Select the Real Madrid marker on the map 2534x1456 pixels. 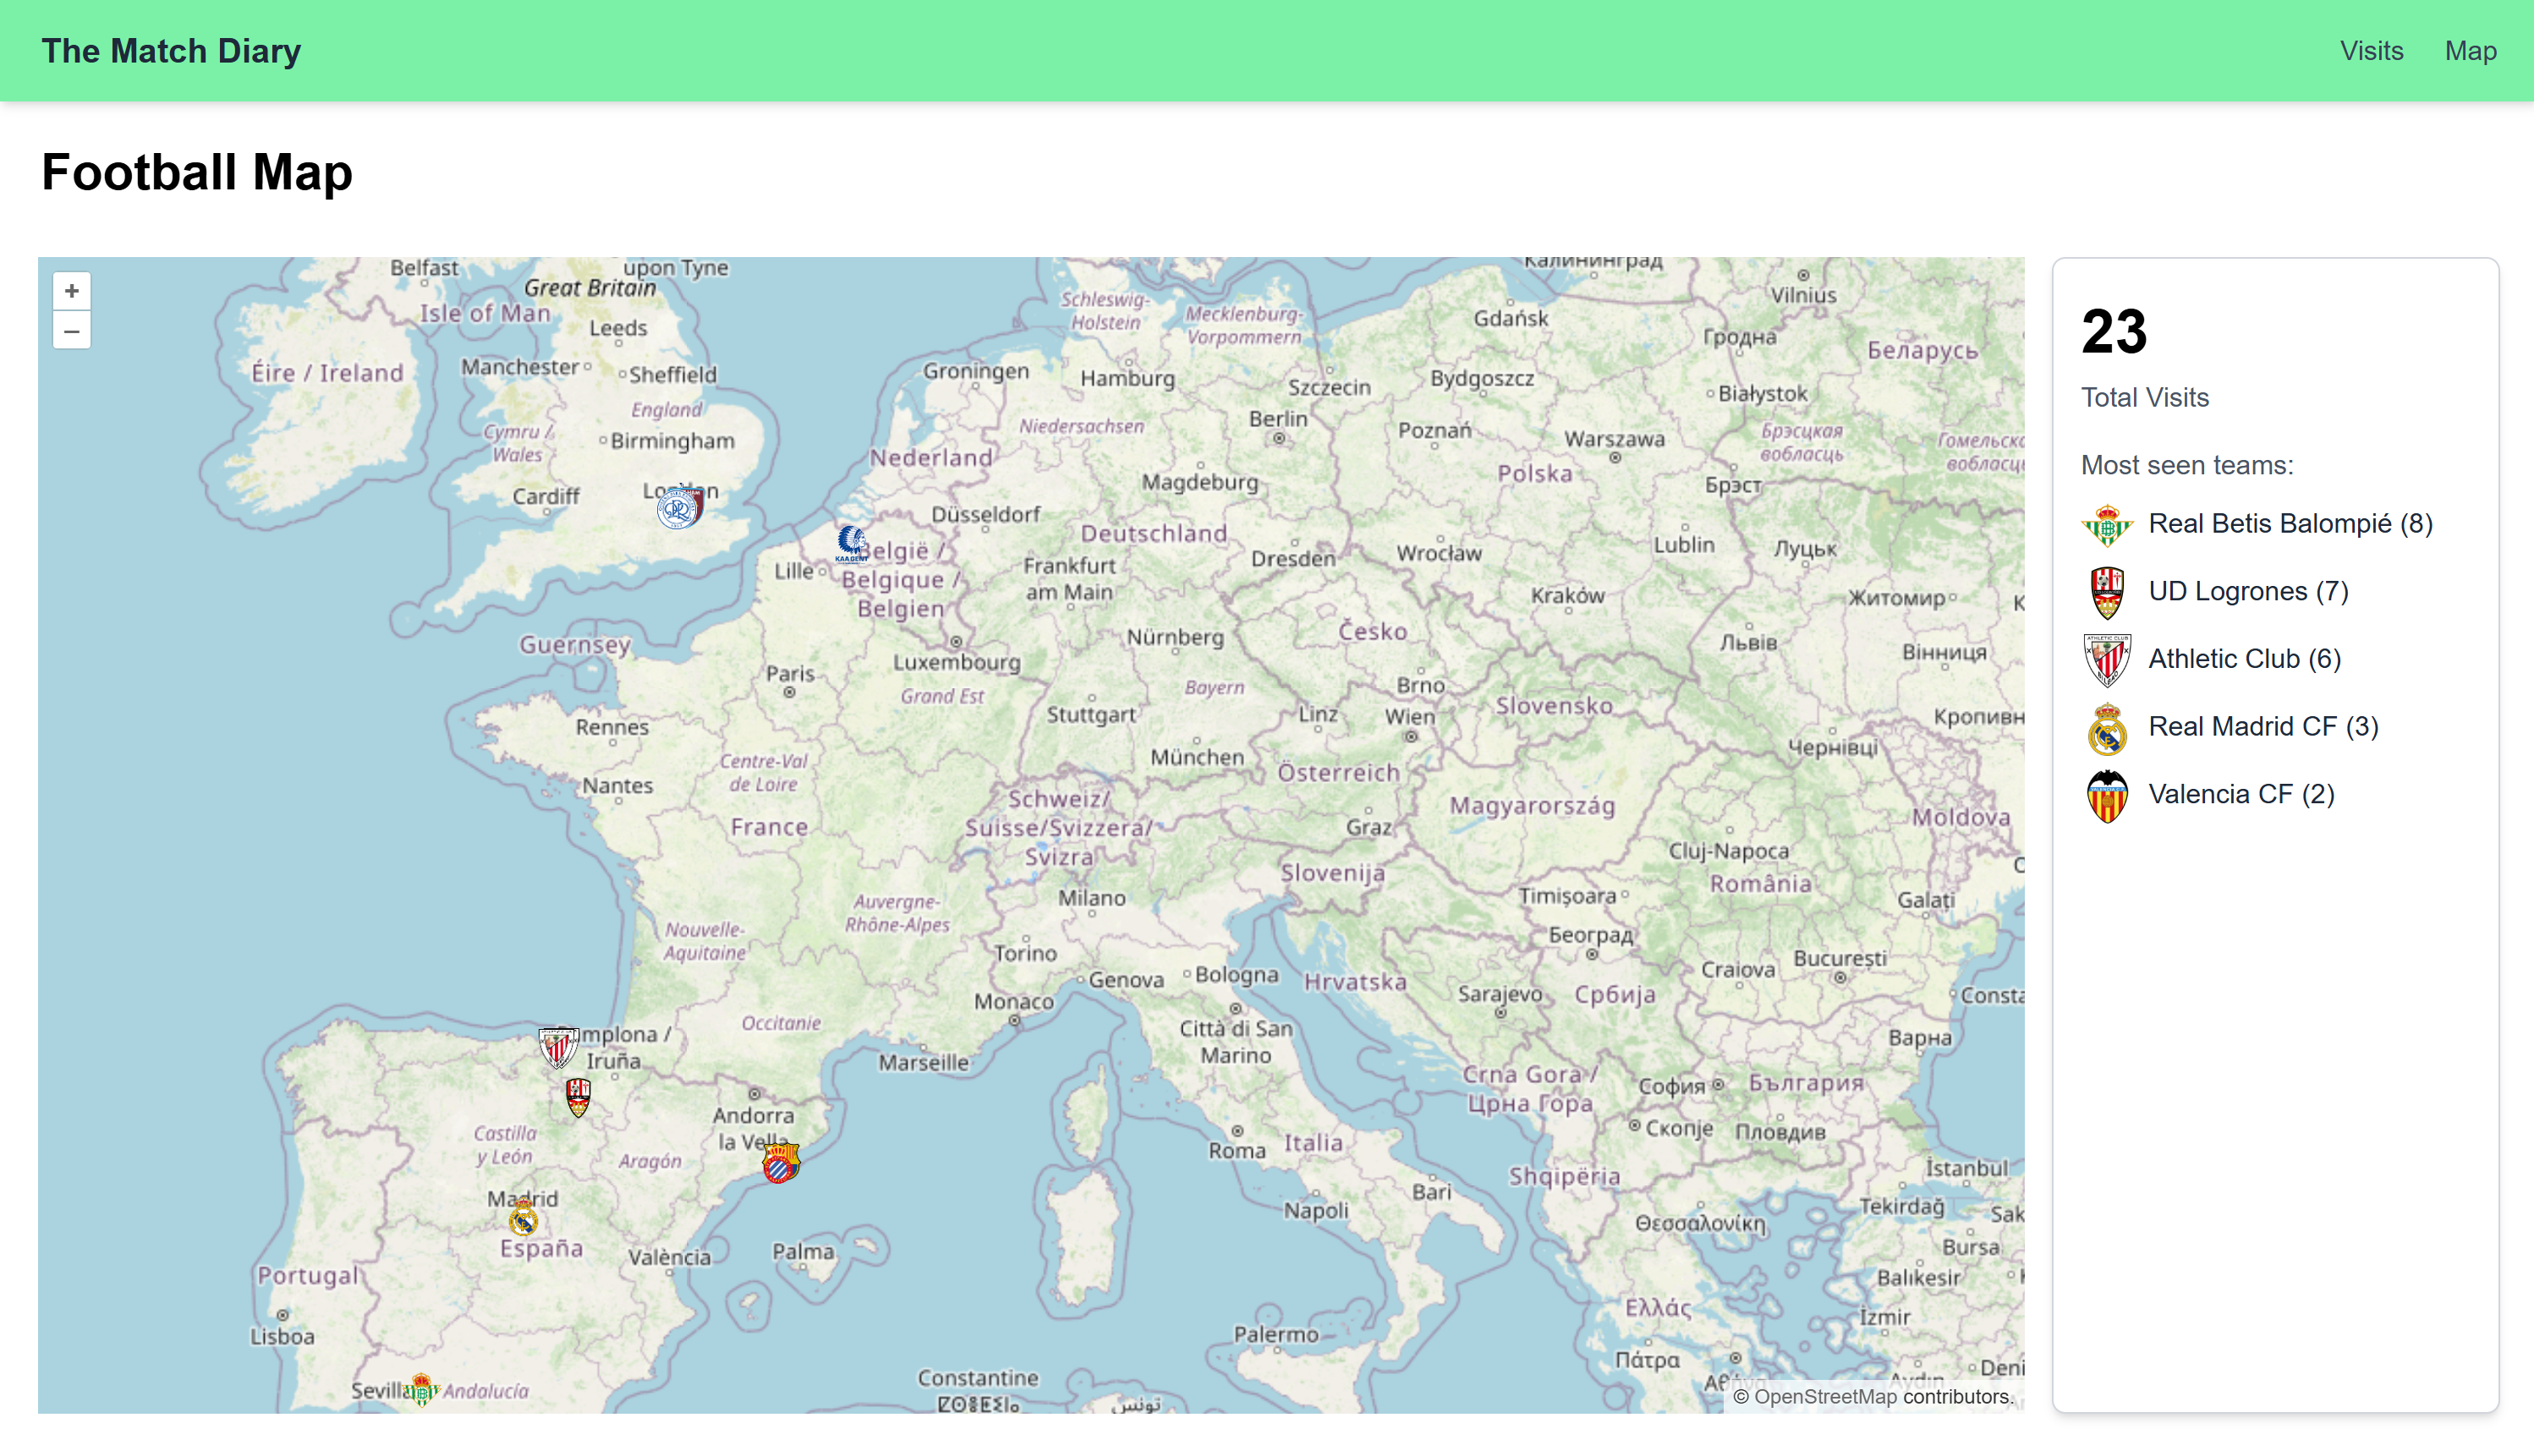(x=523, y=1218)
